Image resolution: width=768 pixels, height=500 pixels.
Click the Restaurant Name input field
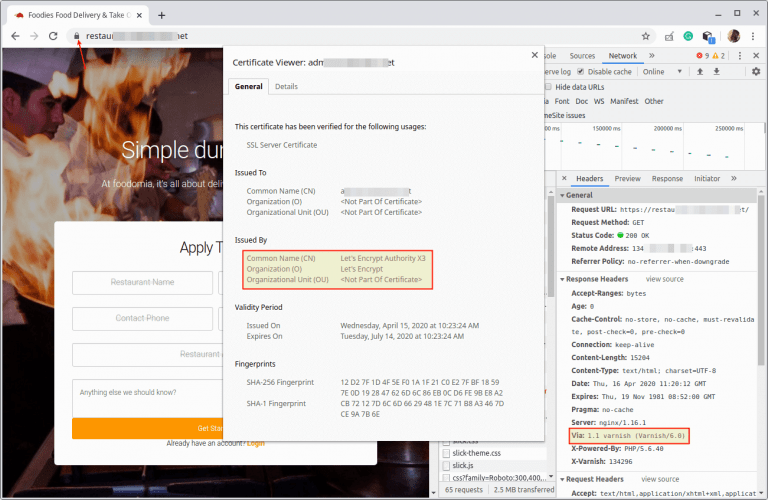click(143, 282)
